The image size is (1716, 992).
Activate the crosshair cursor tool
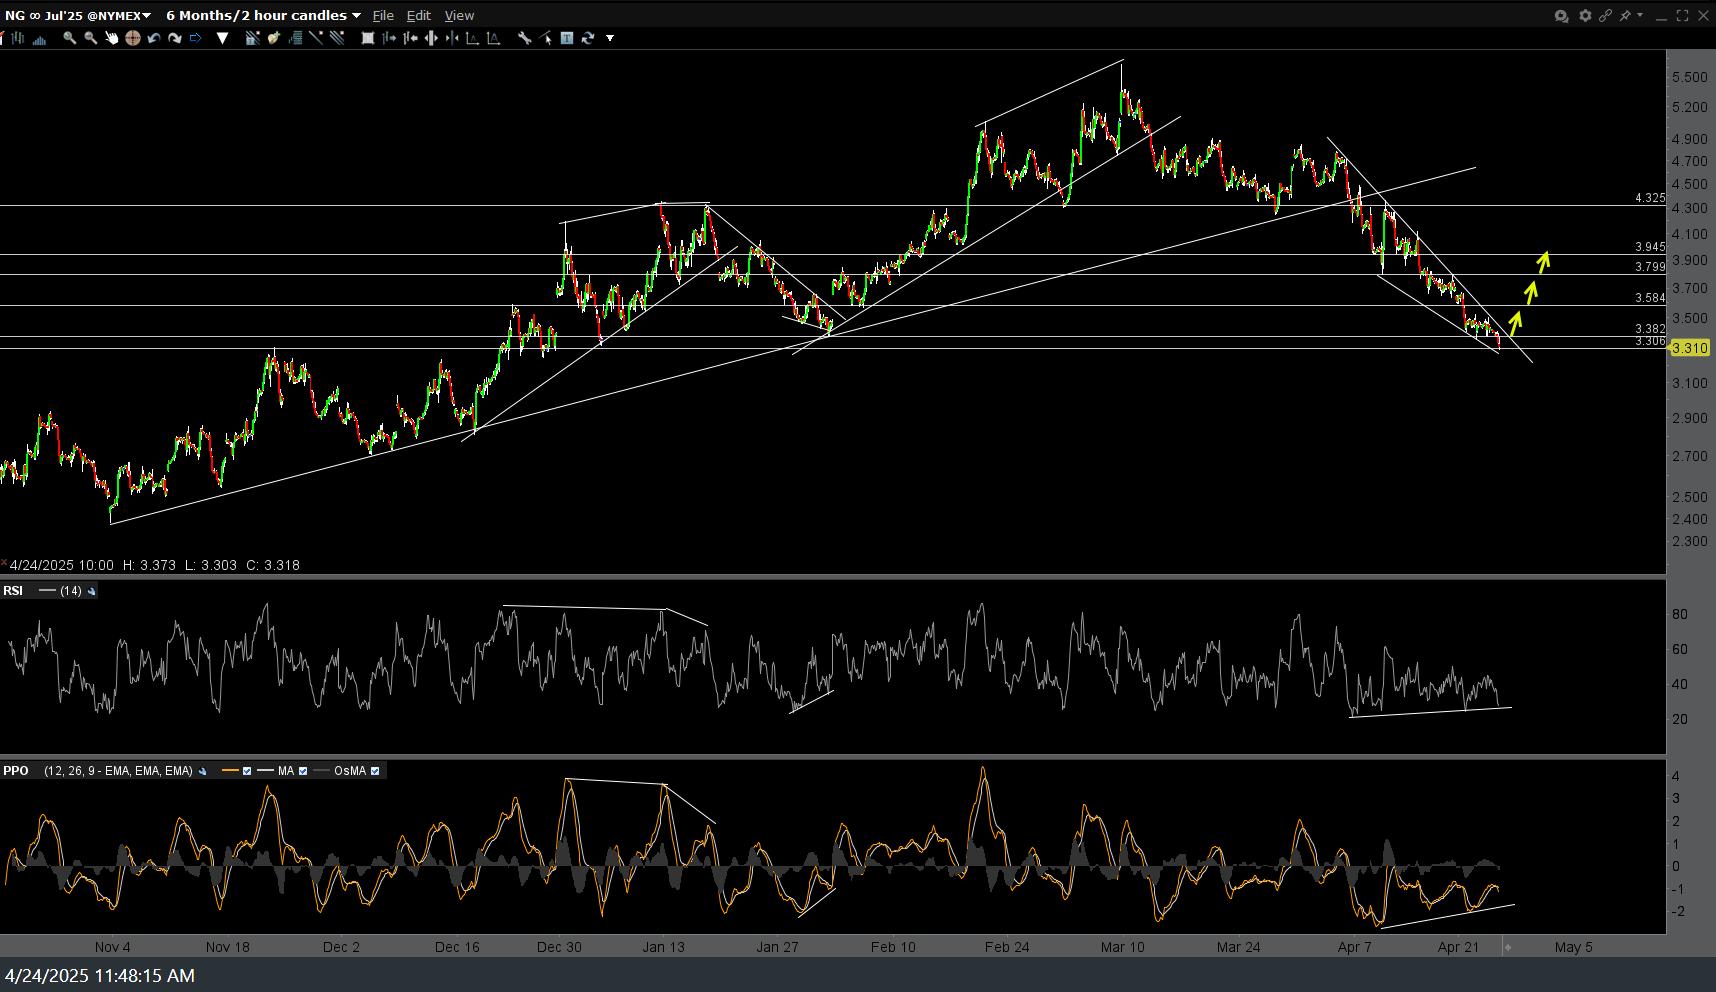click(132, 38)
